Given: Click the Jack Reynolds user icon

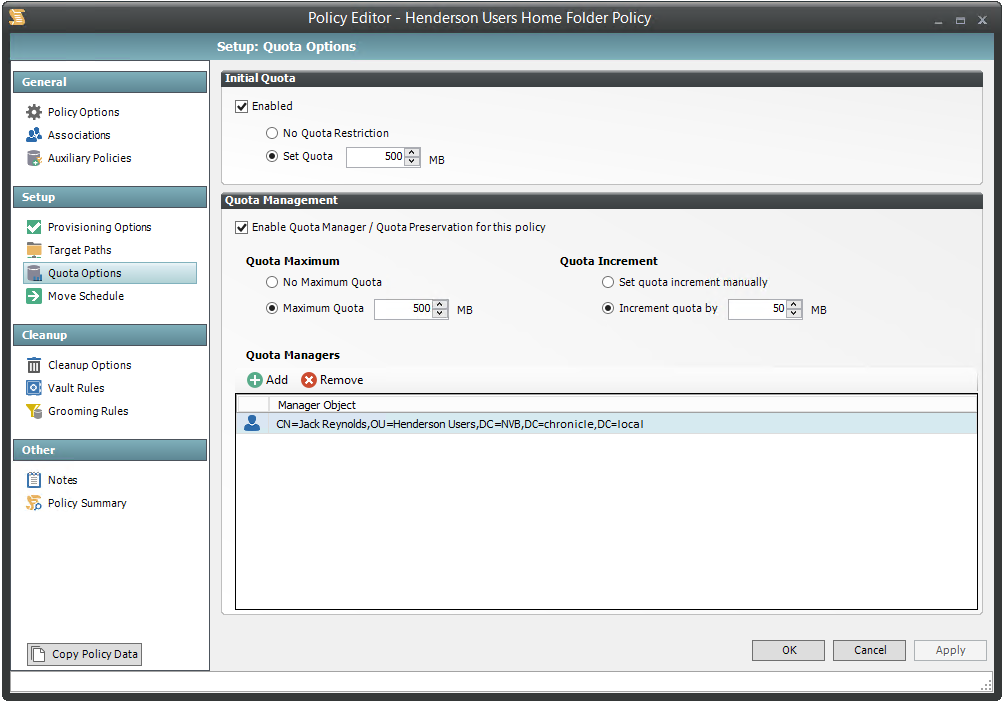Looking at the screenshot, I should (x=252, y=423).
